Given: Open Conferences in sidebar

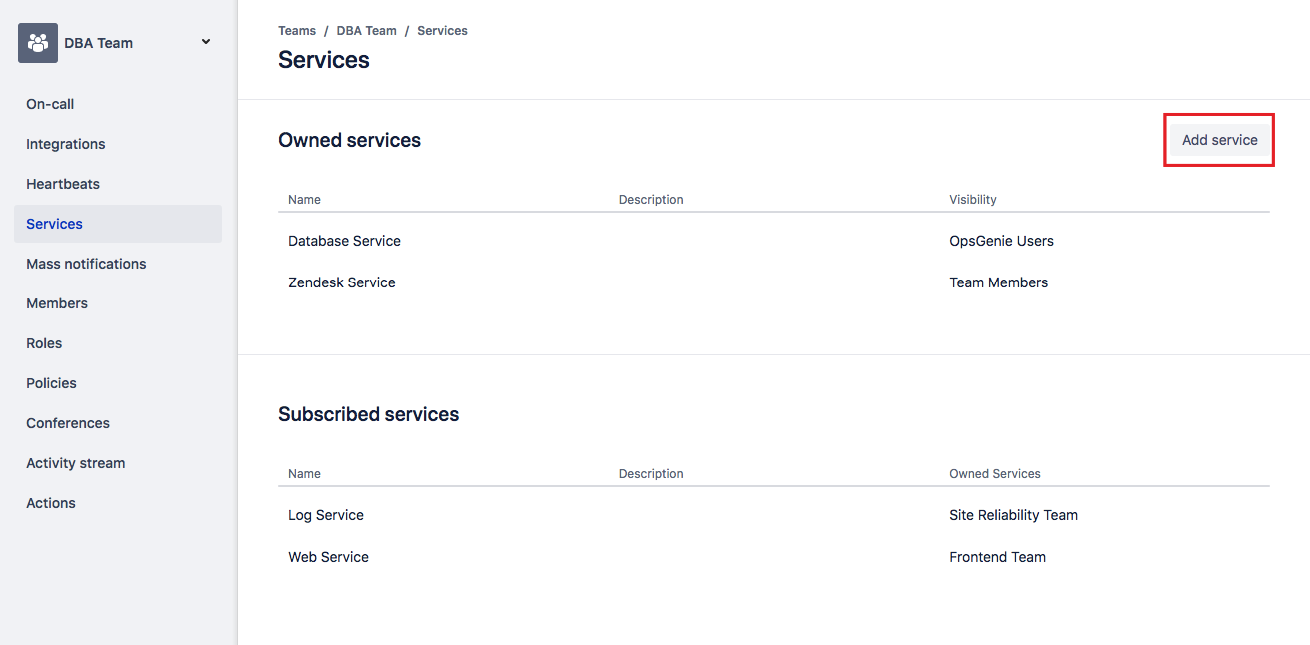Looking at the screenshot, I should point(68,423).
